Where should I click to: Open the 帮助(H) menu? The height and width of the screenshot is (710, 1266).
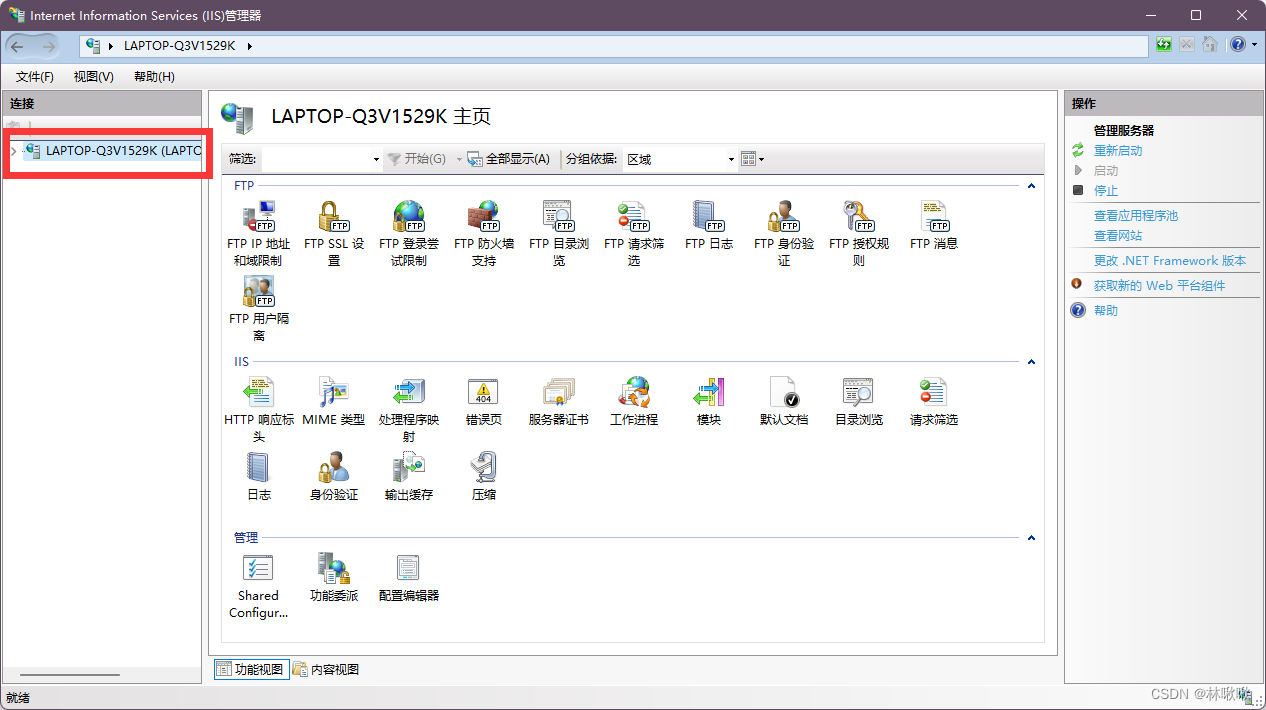pyautogui.click(x=154, y=77)
